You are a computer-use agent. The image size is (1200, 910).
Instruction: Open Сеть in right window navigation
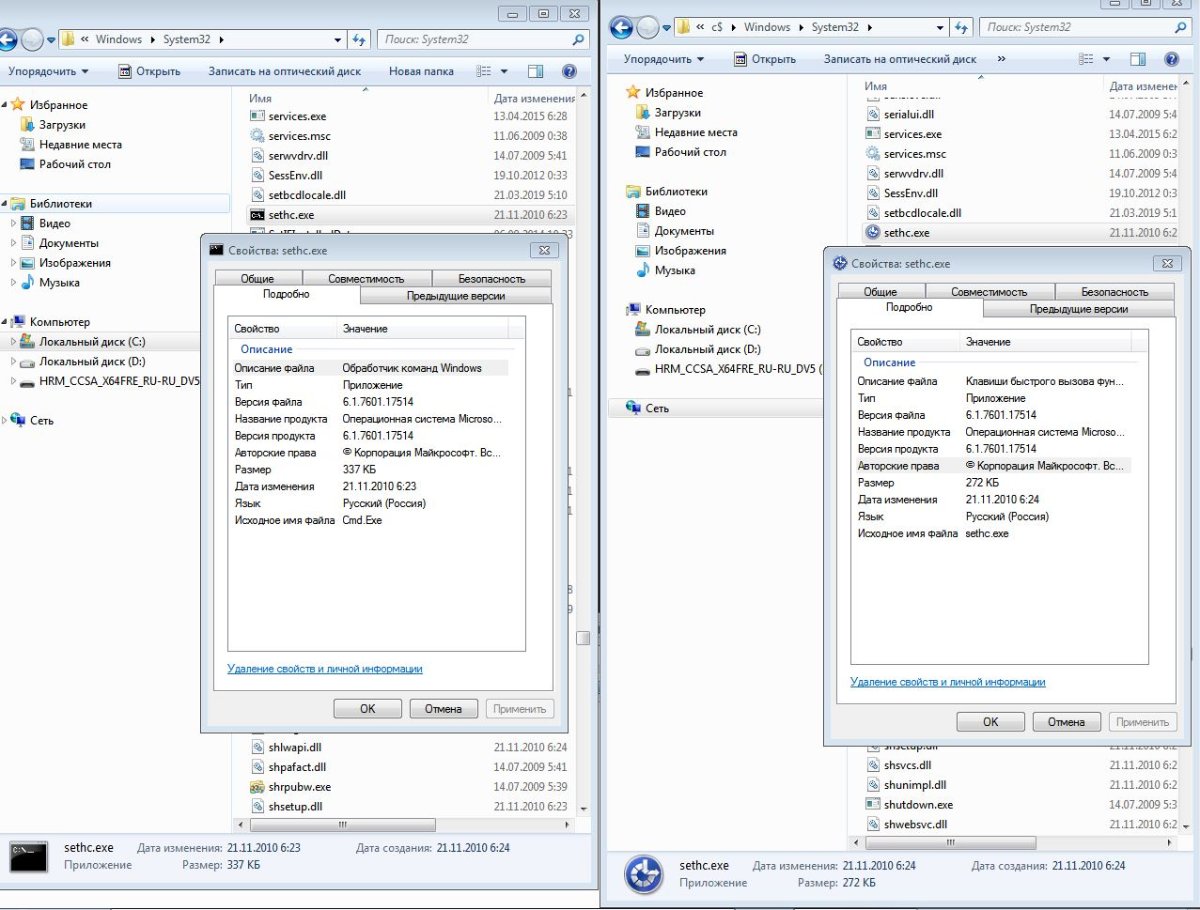657,408
